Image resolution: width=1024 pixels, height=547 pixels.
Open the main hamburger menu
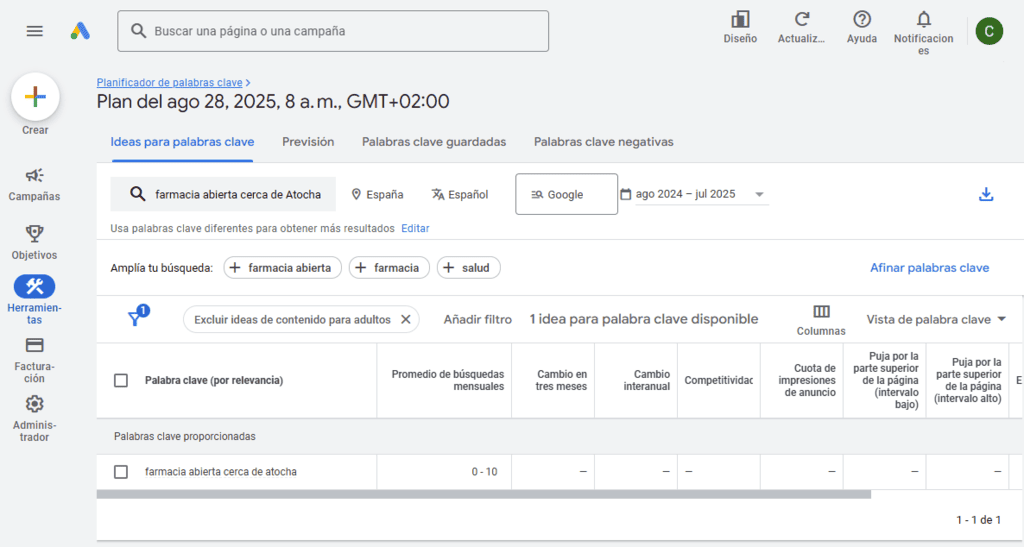coord(35,31)
